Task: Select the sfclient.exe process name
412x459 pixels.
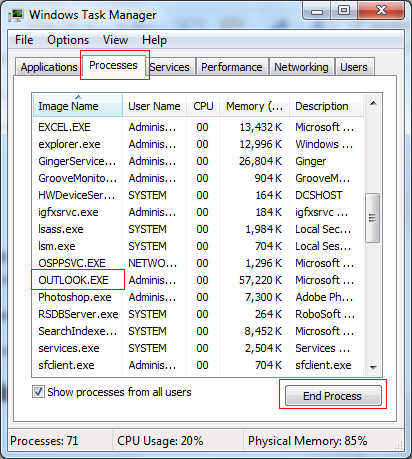Action: click(66, 365)
